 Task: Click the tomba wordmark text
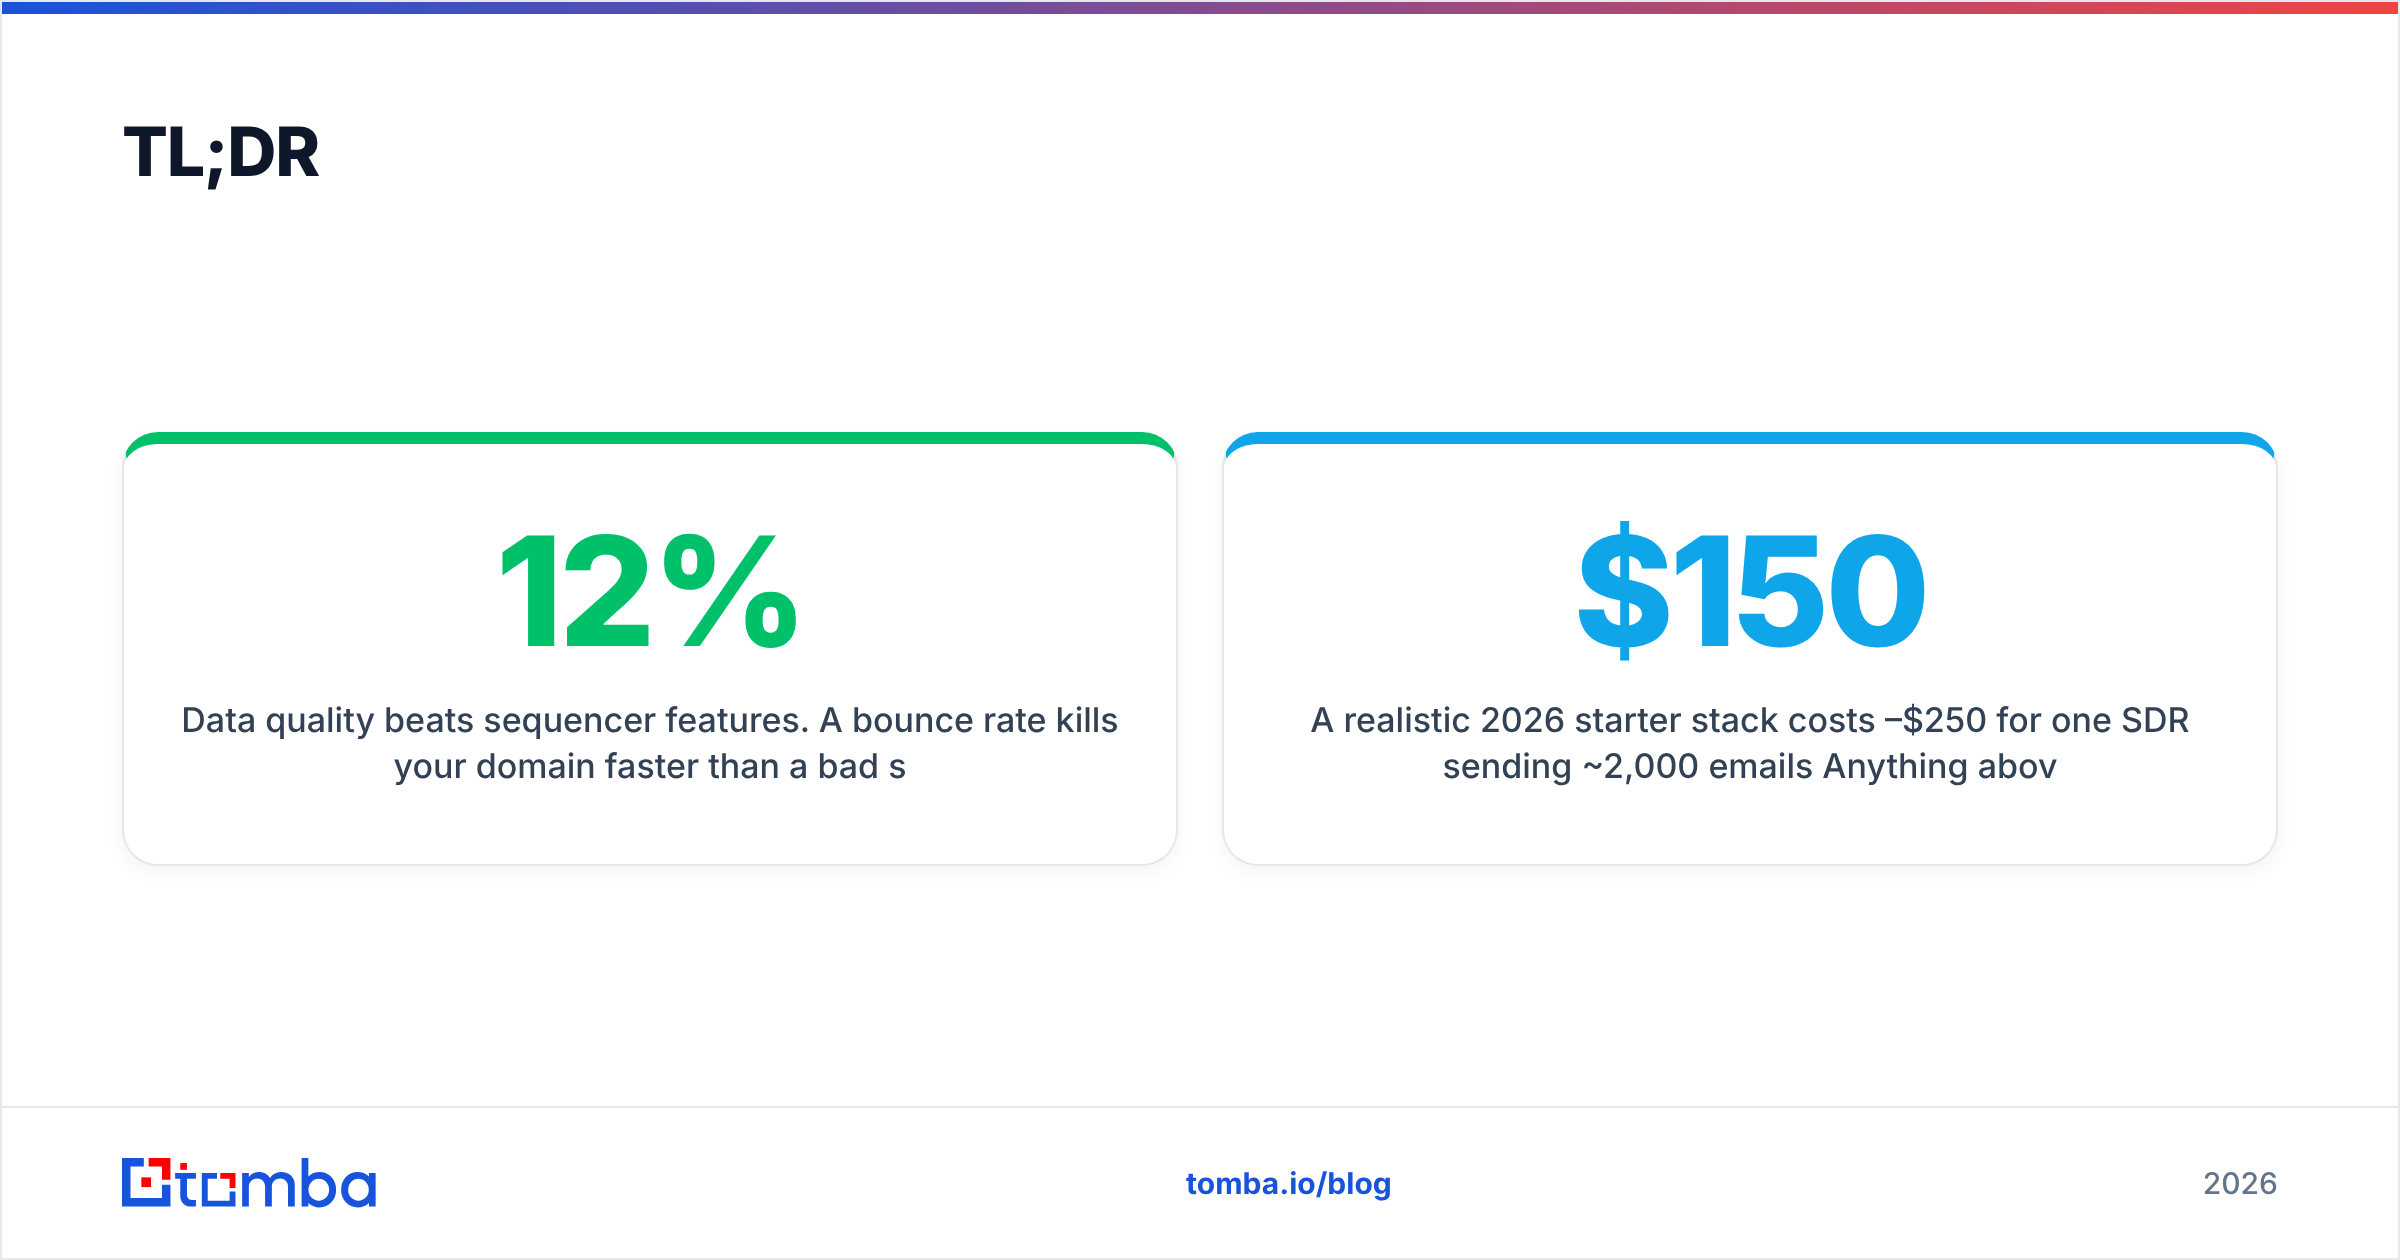(277, 1183)
